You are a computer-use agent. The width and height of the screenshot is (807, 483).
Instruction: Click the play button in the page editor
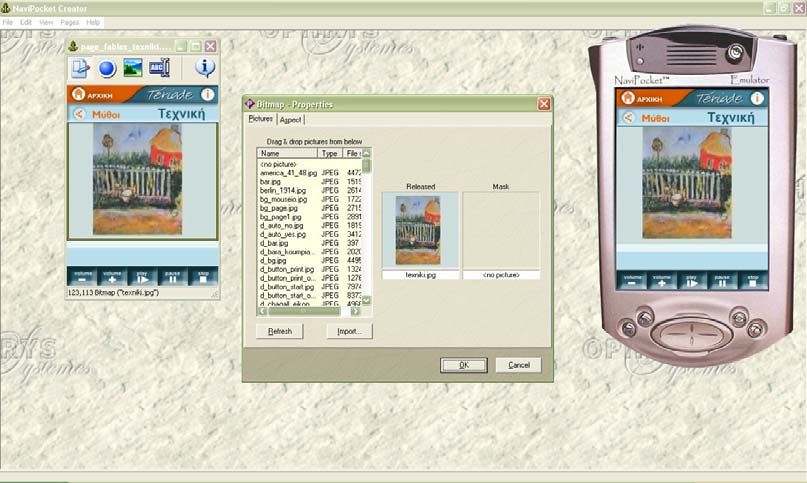(x=143, y=277)
